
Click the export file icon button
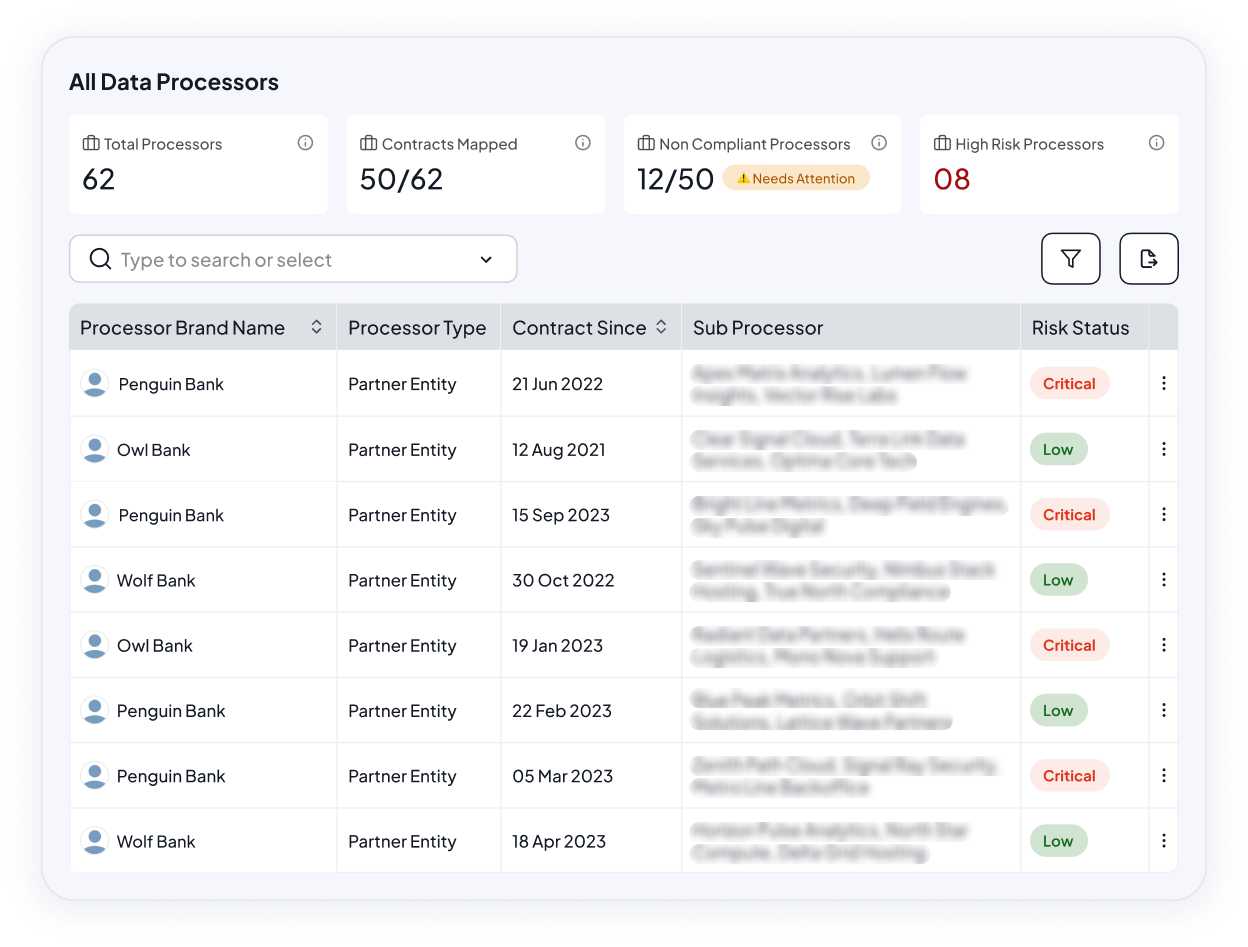coord(1149,259)
